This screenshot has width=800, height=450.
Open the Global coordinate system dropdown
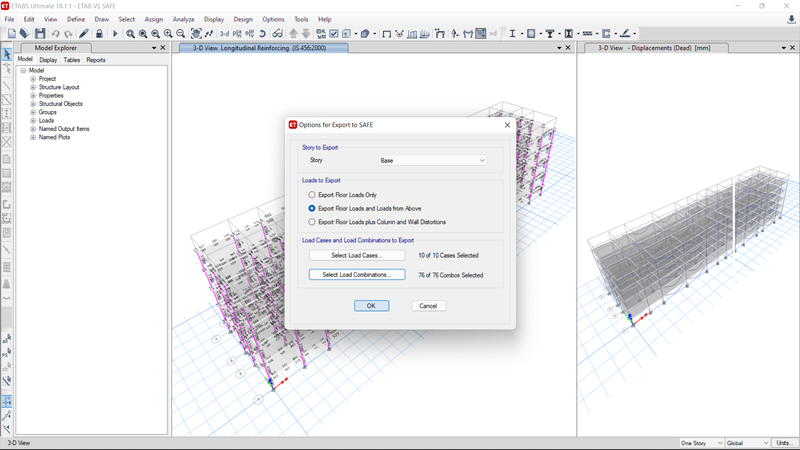pyautogui.click(x=747, y=443)
